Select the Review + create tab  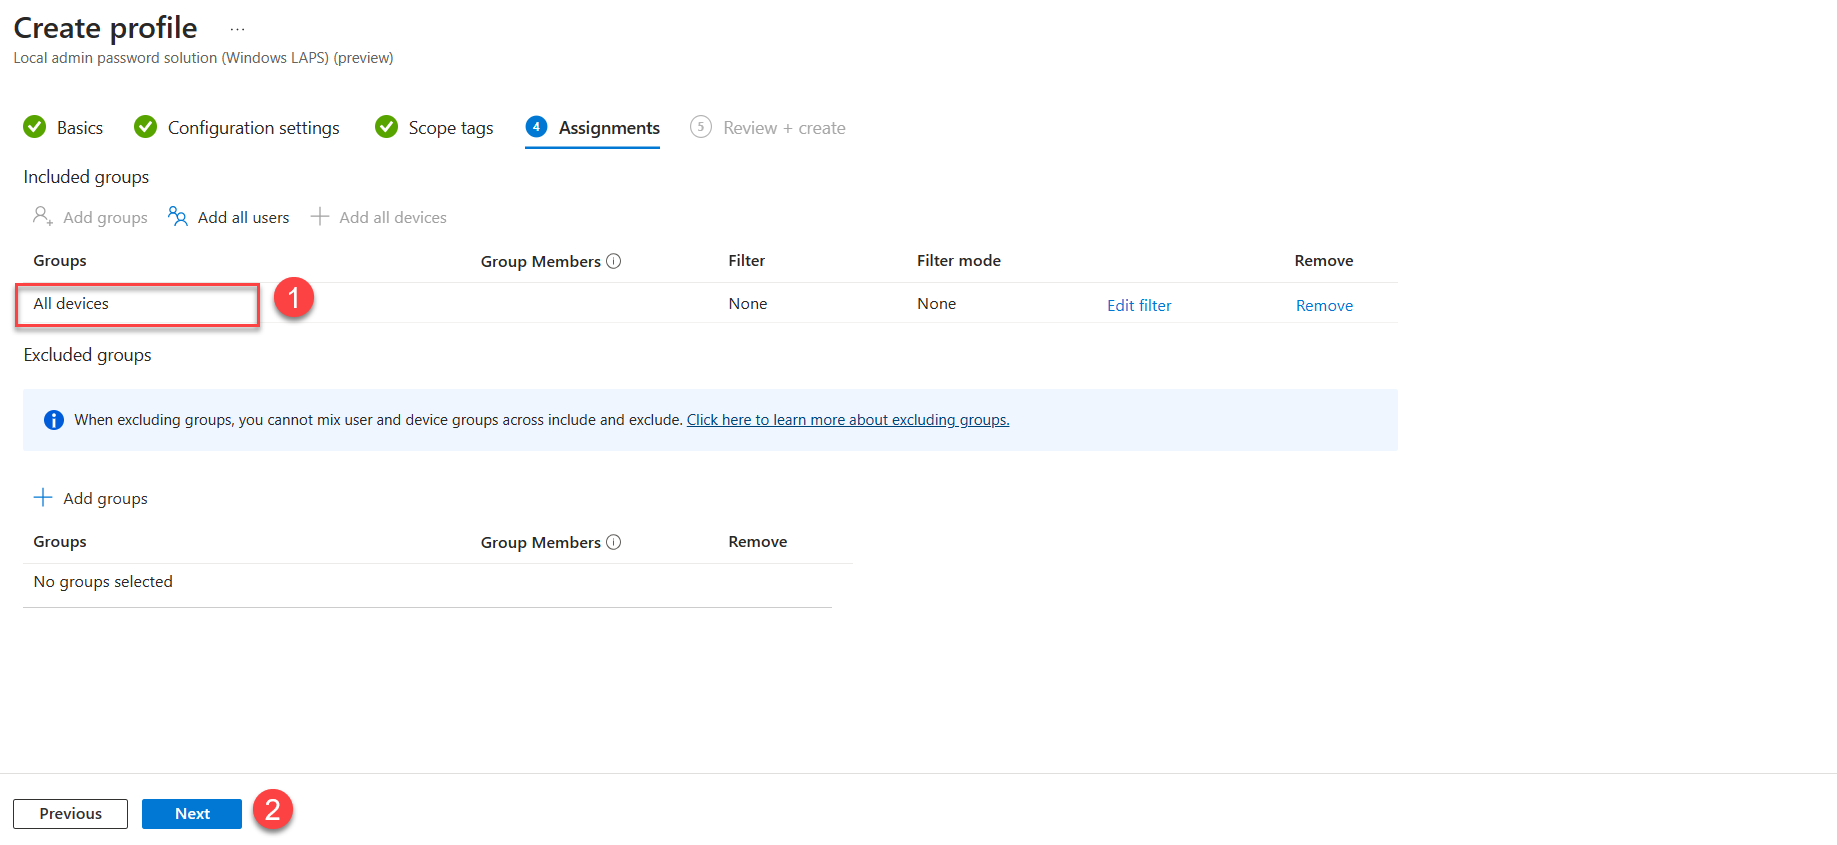click(784, 128)
